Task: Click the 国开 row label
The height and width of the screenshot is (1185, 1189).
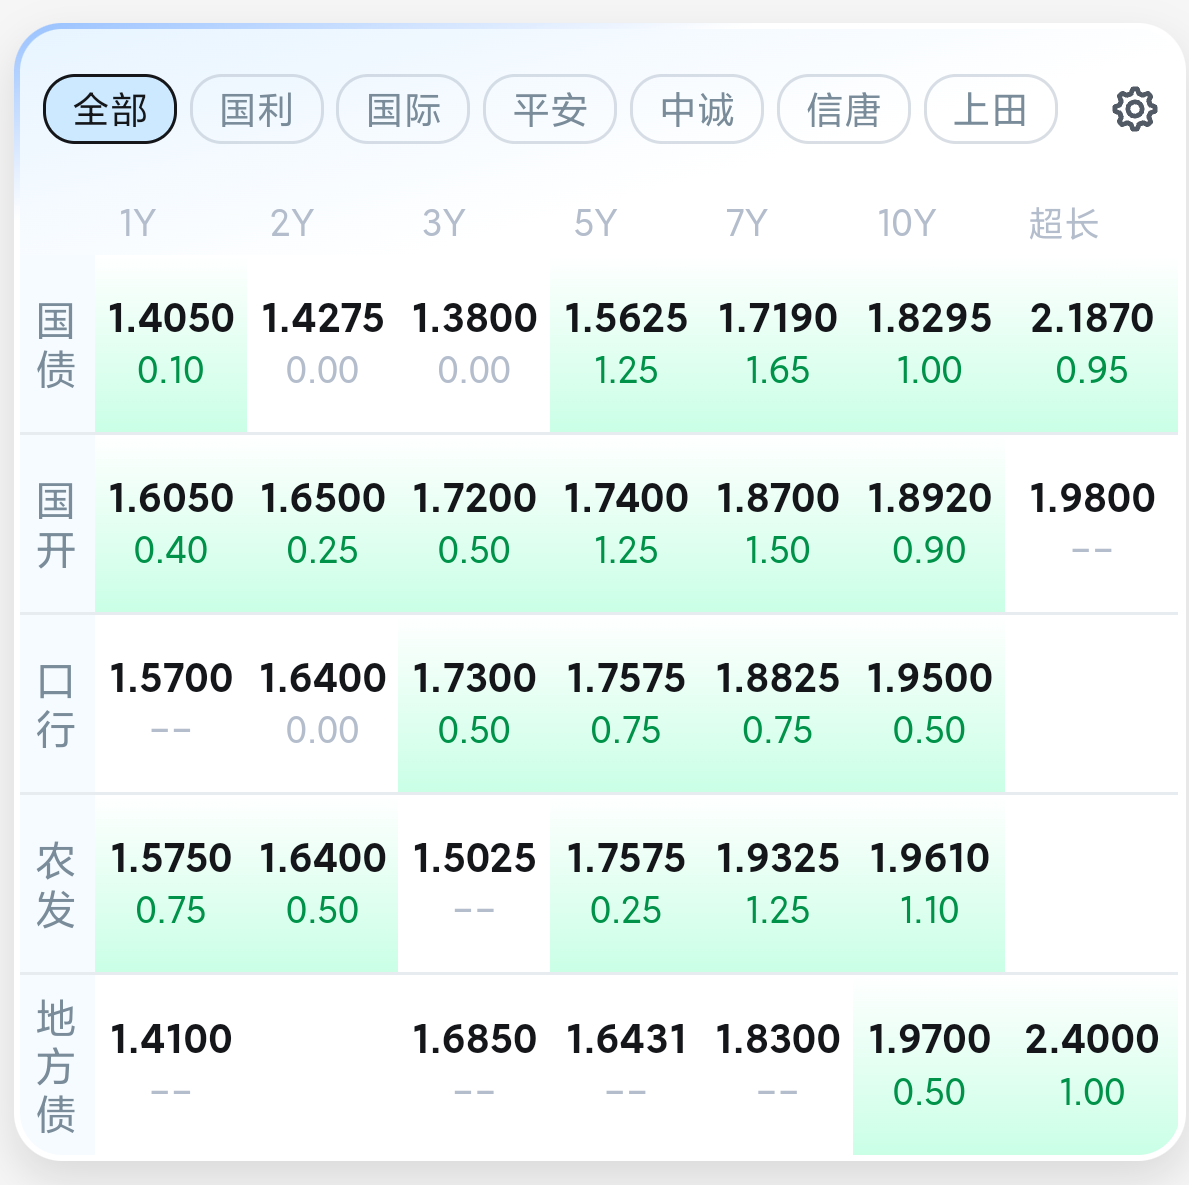Action: pyautogui.click(x=56, y=524)
